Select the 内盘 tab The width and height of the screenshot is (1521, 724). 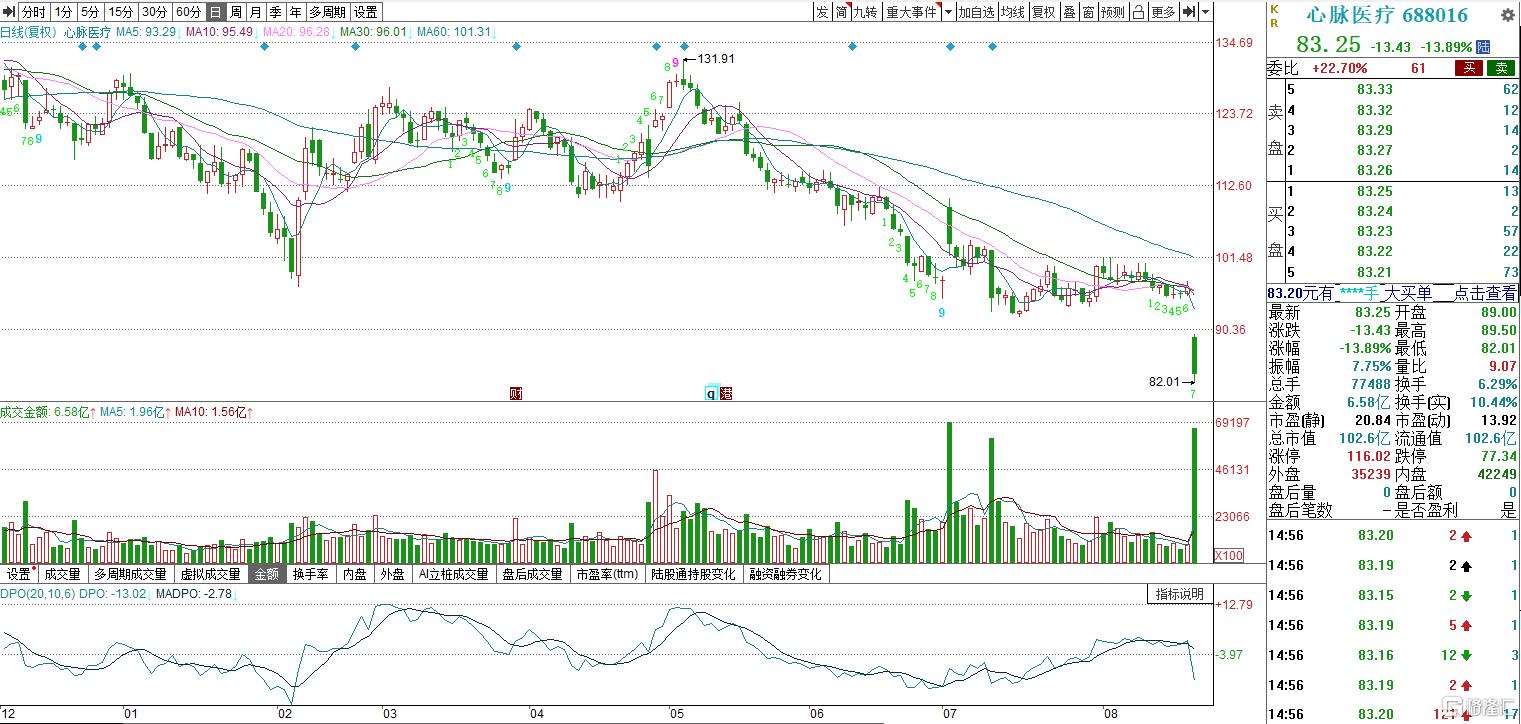click(355, 574)
